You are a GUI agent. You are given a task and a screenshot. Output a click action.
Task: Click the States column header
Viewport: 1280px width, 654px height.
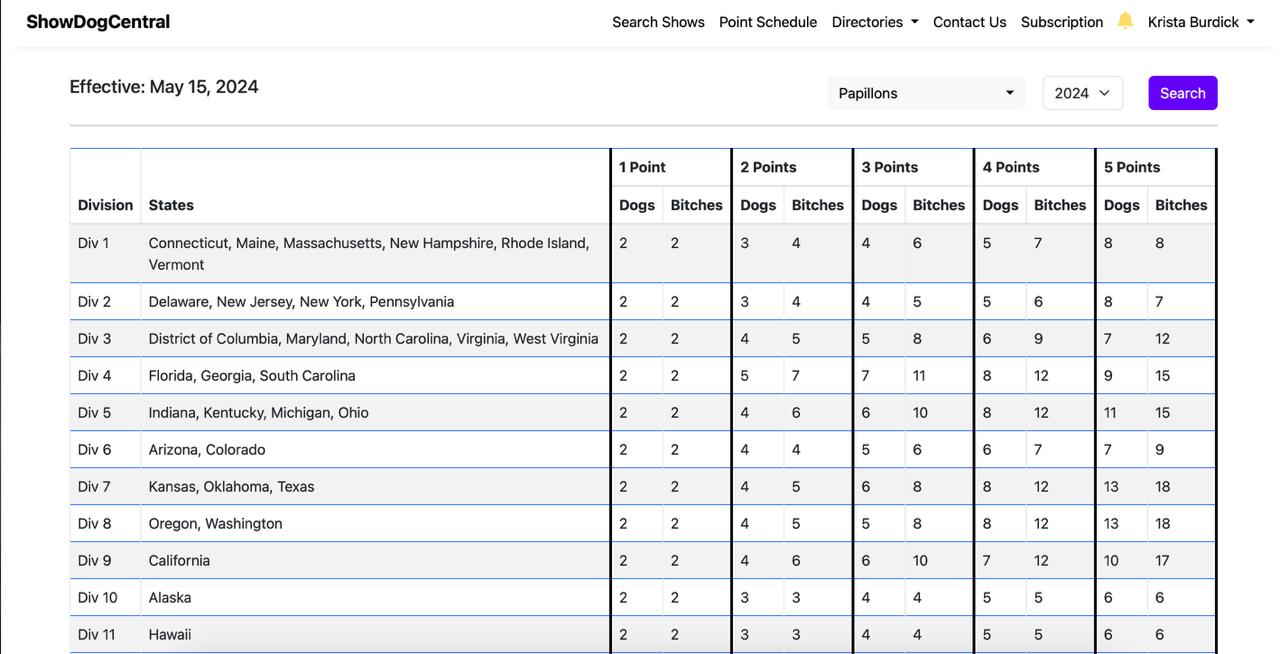click(171, 205)
